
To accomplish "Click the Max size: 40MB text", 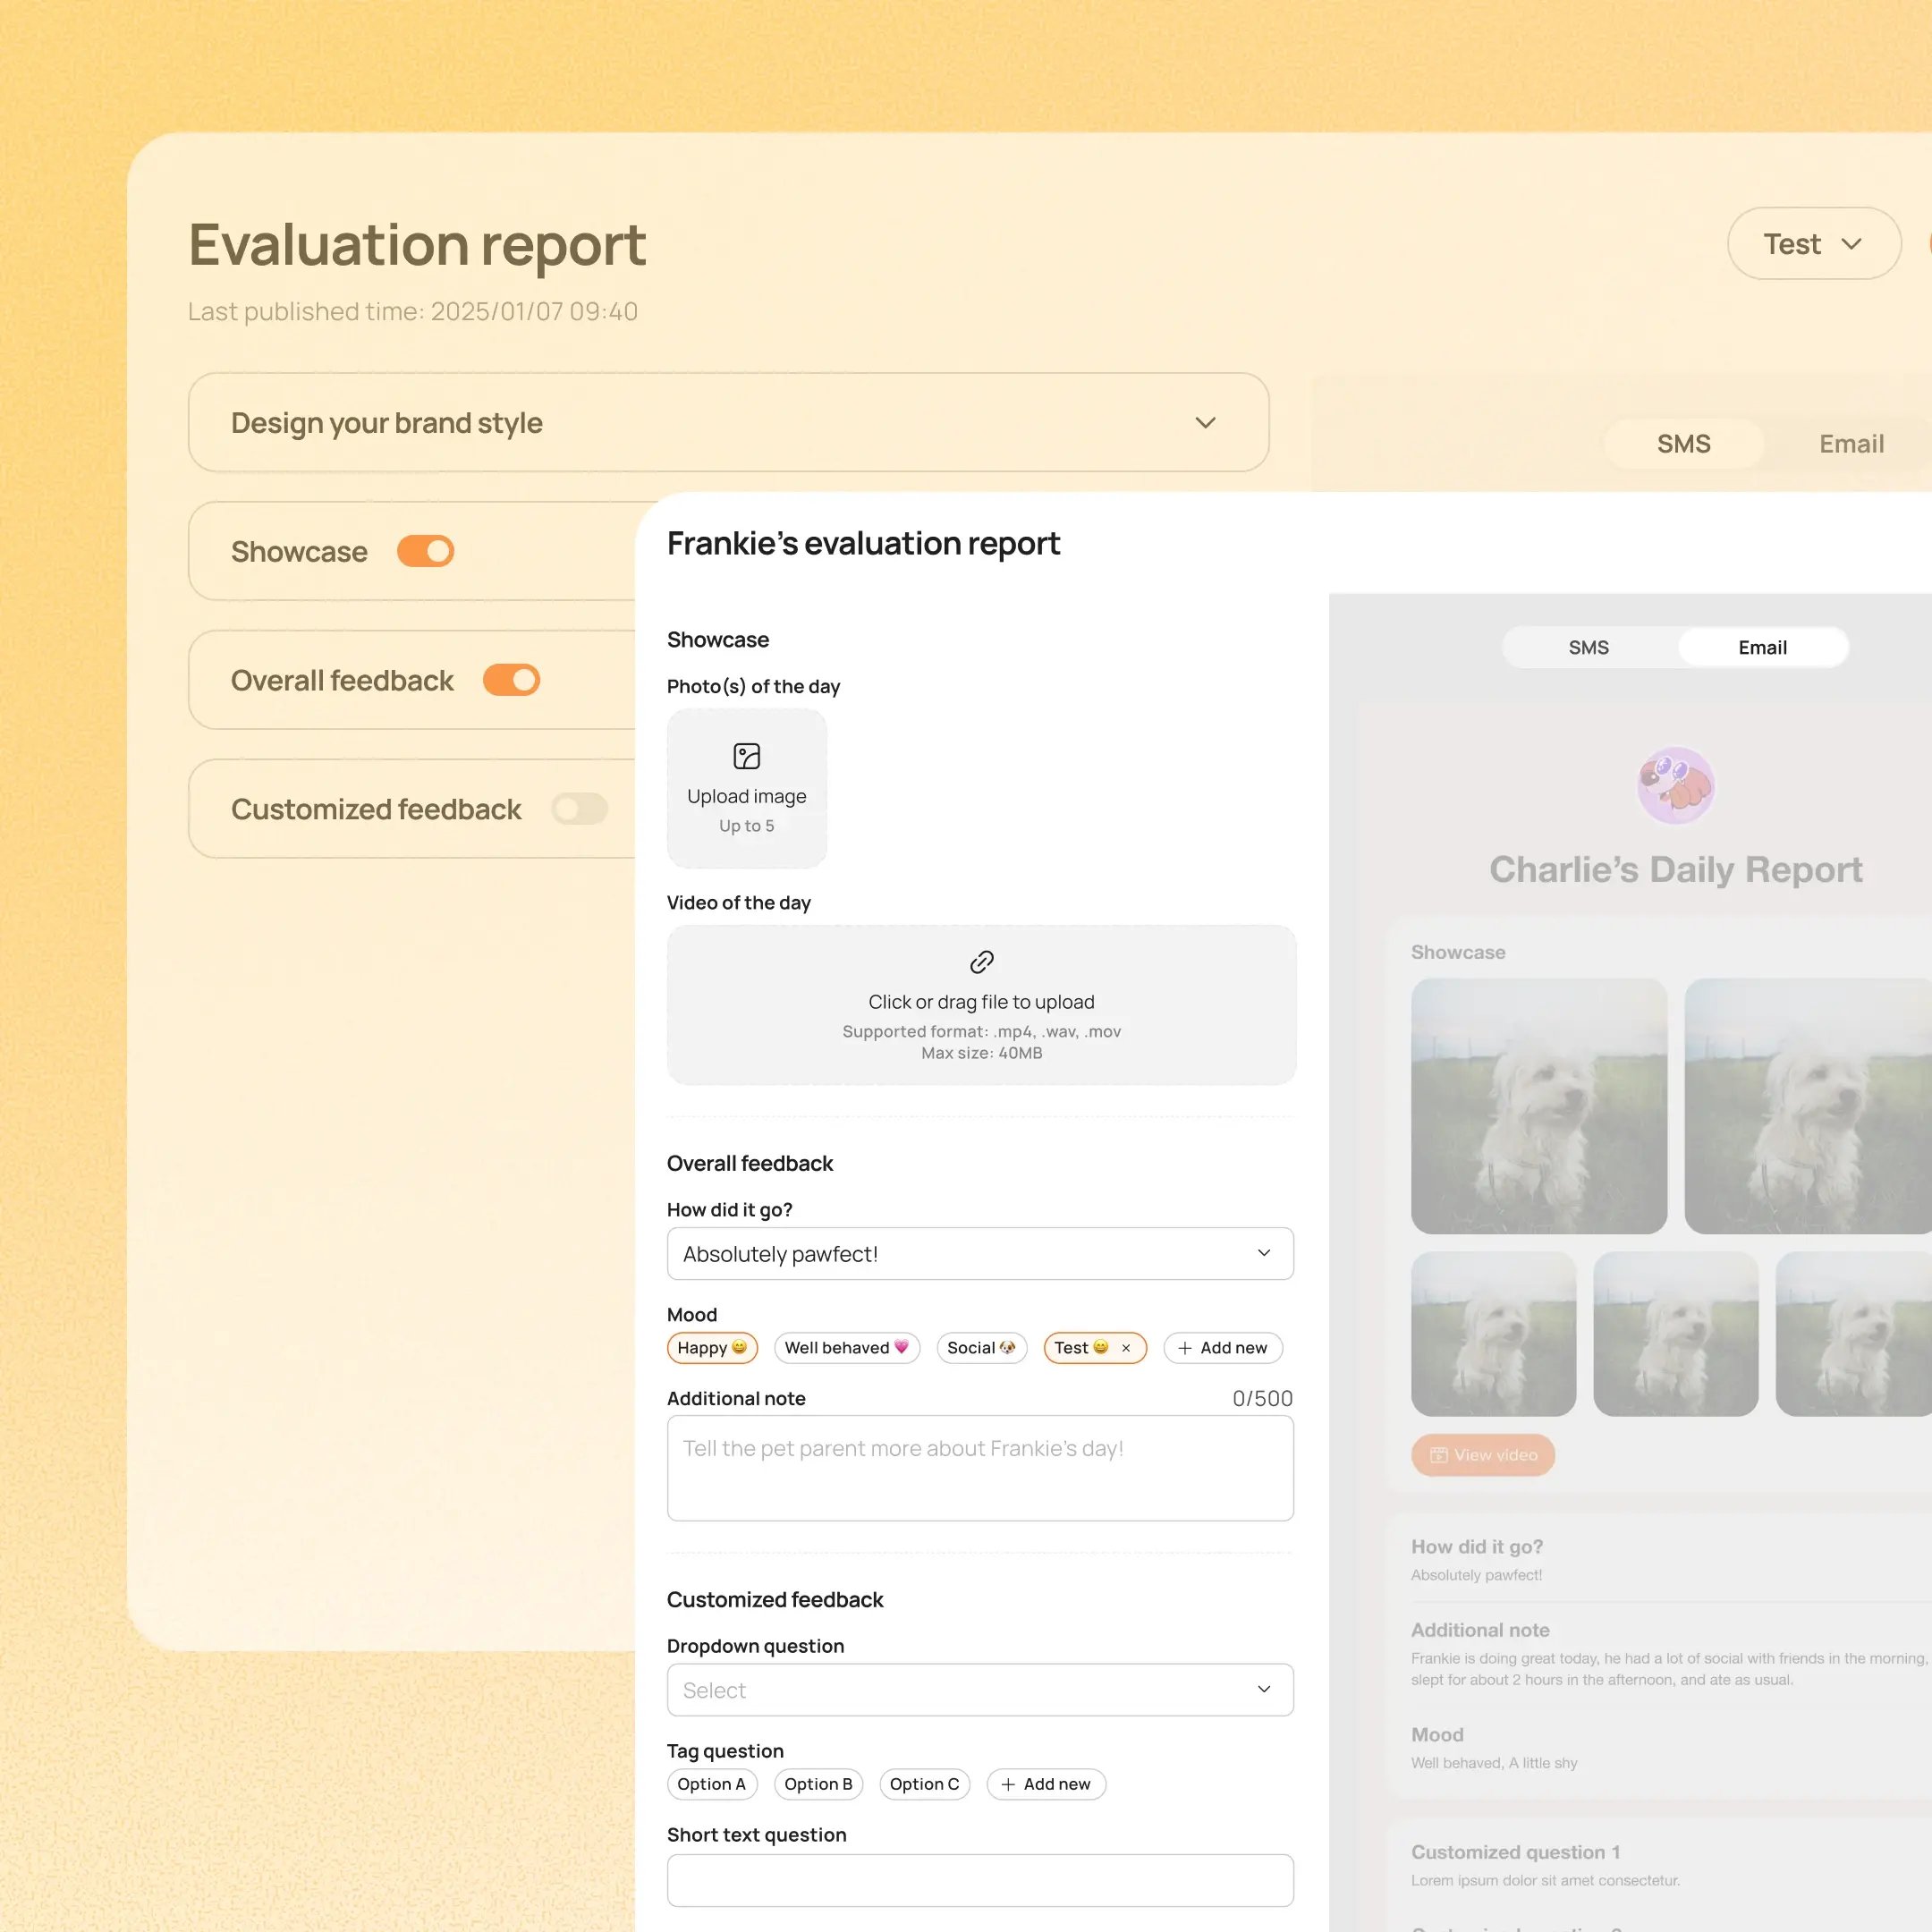I will pyautogui.click(x=982, y=1053).
